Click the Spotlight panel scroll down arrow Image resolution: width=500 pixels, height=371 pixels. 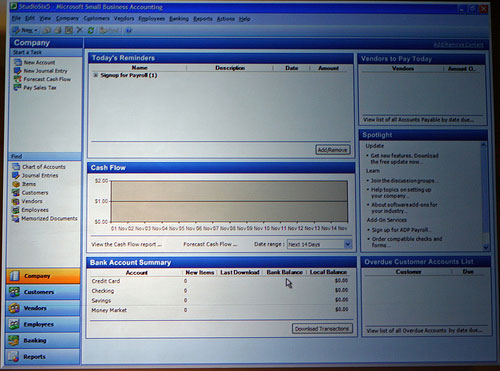tap(485, 247)
